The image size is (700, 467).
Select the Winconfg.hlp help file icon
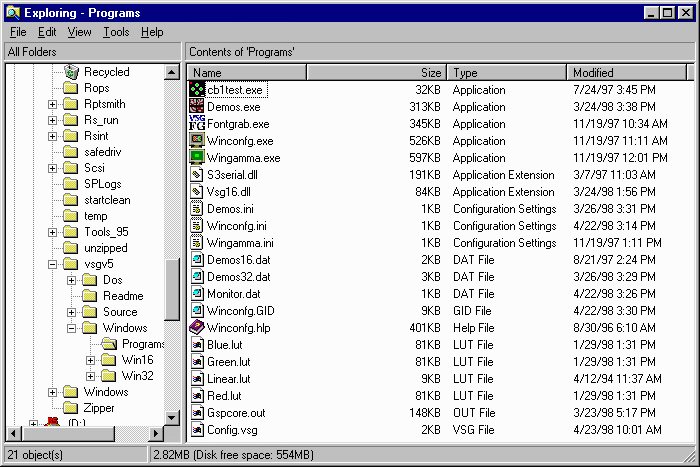(x=197, y=328)
